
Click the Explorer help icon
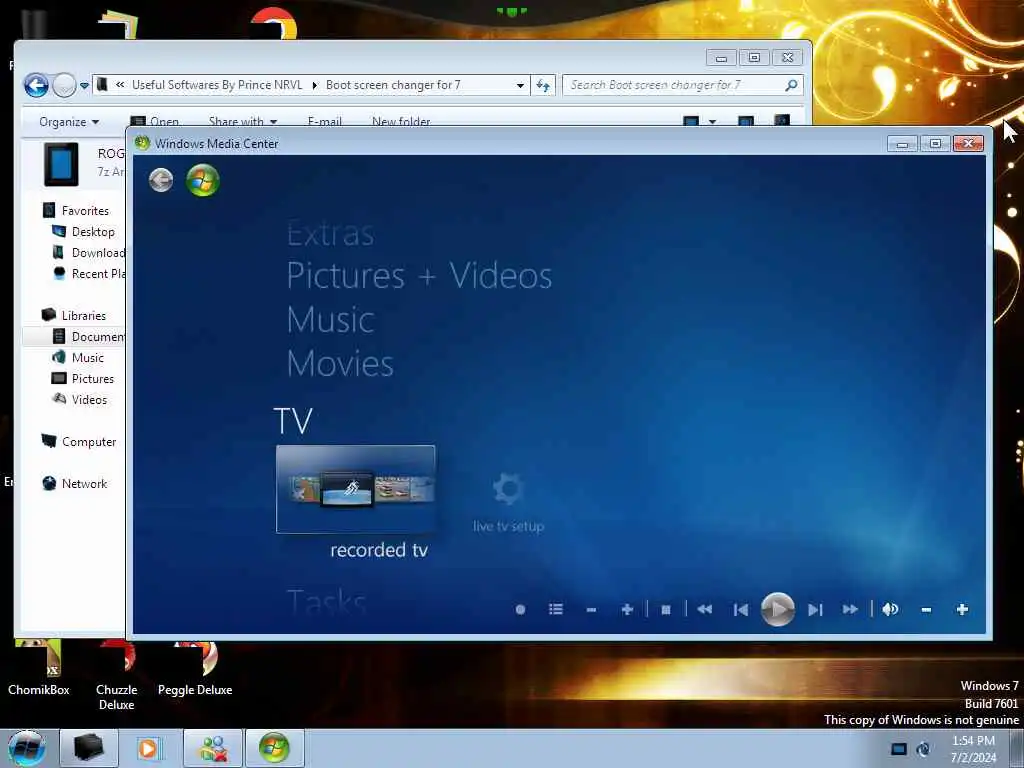[781, 120]
